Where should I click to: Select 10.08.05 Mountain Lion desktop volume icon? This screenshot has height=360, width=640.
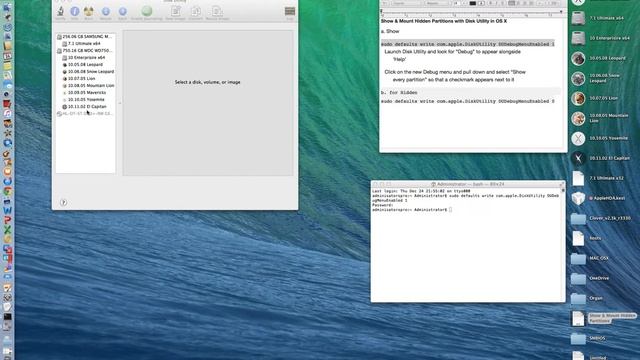[578, 118]
